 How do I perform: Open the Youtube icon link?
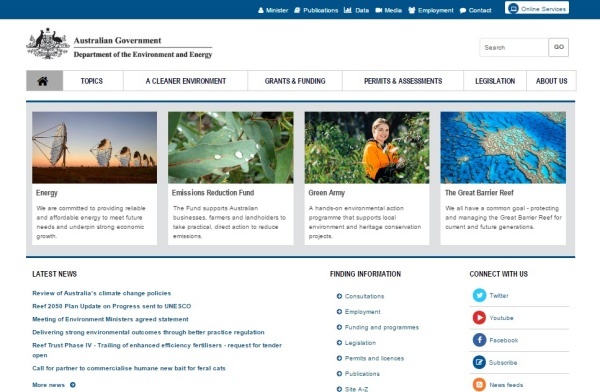pos(479,318)
